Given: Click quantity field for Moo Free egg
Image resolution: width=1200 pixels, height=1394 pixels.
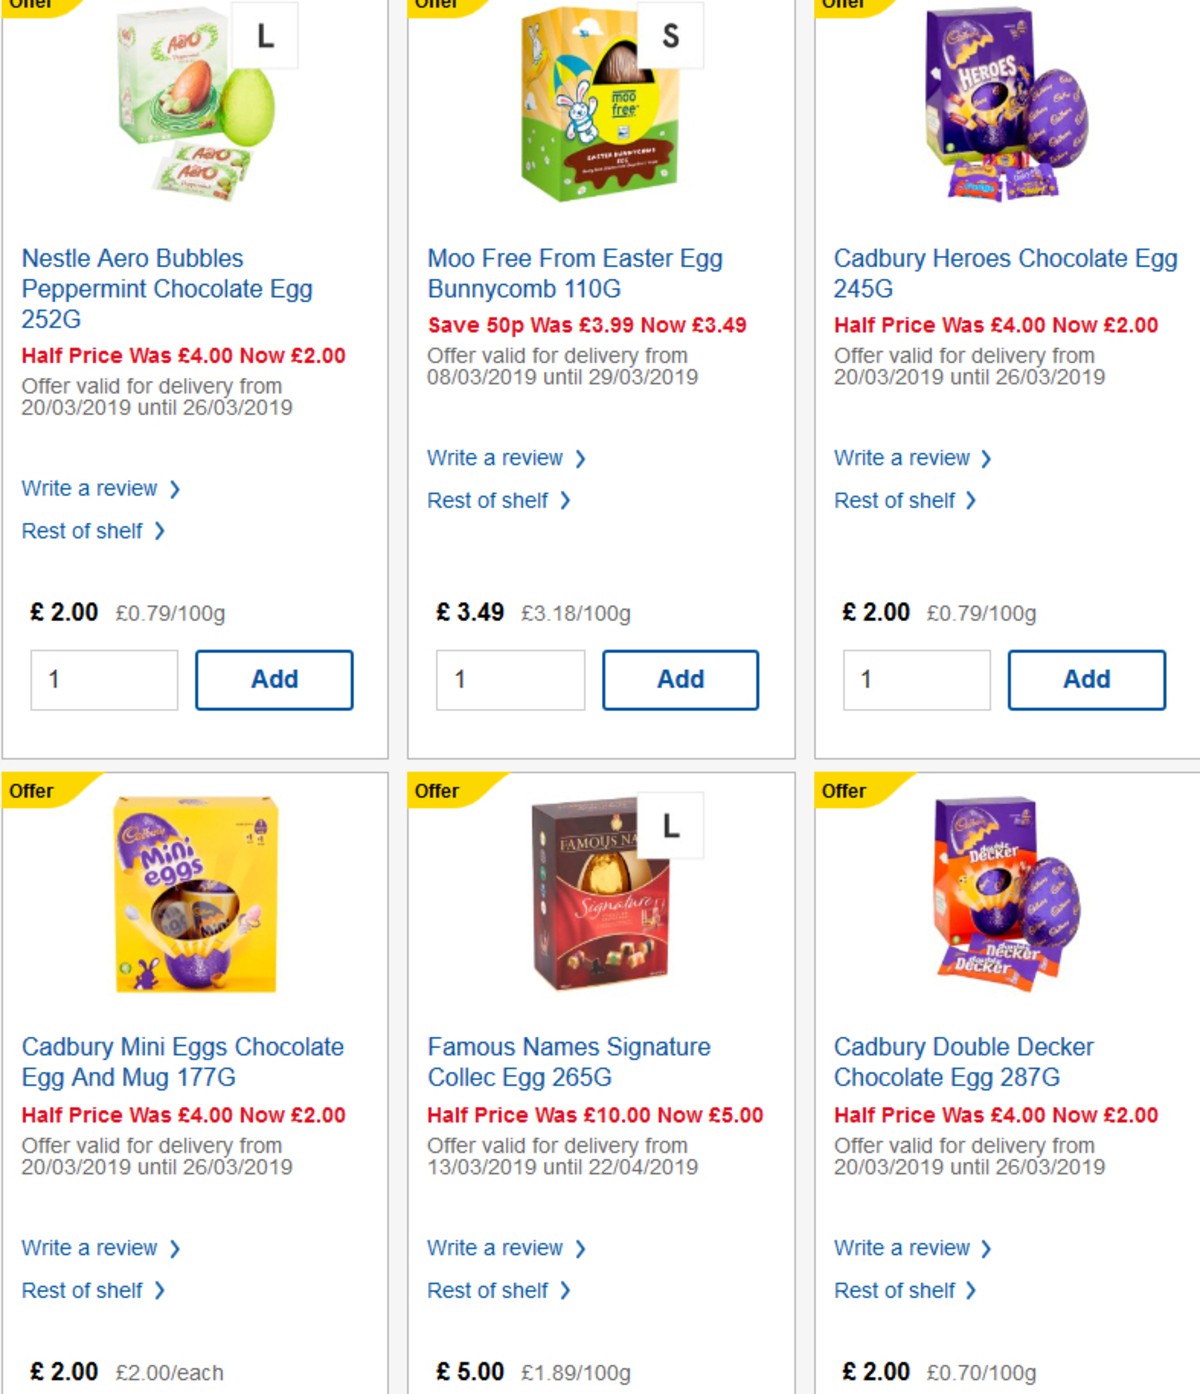Looking at the screenshot, I should click(x=510, y=679).
